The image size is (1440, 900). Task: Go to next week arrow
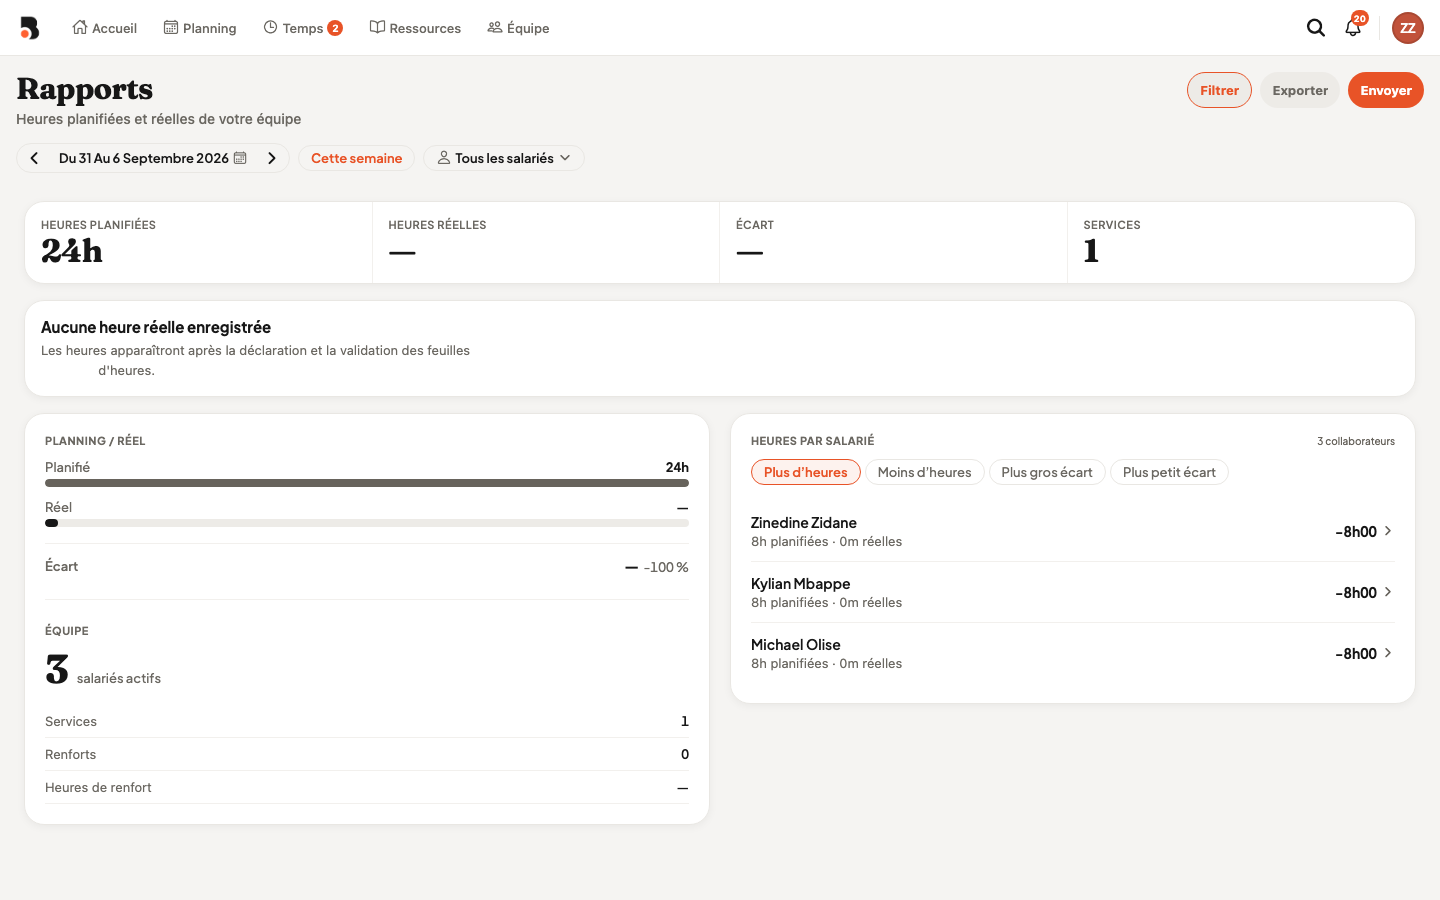272,158
